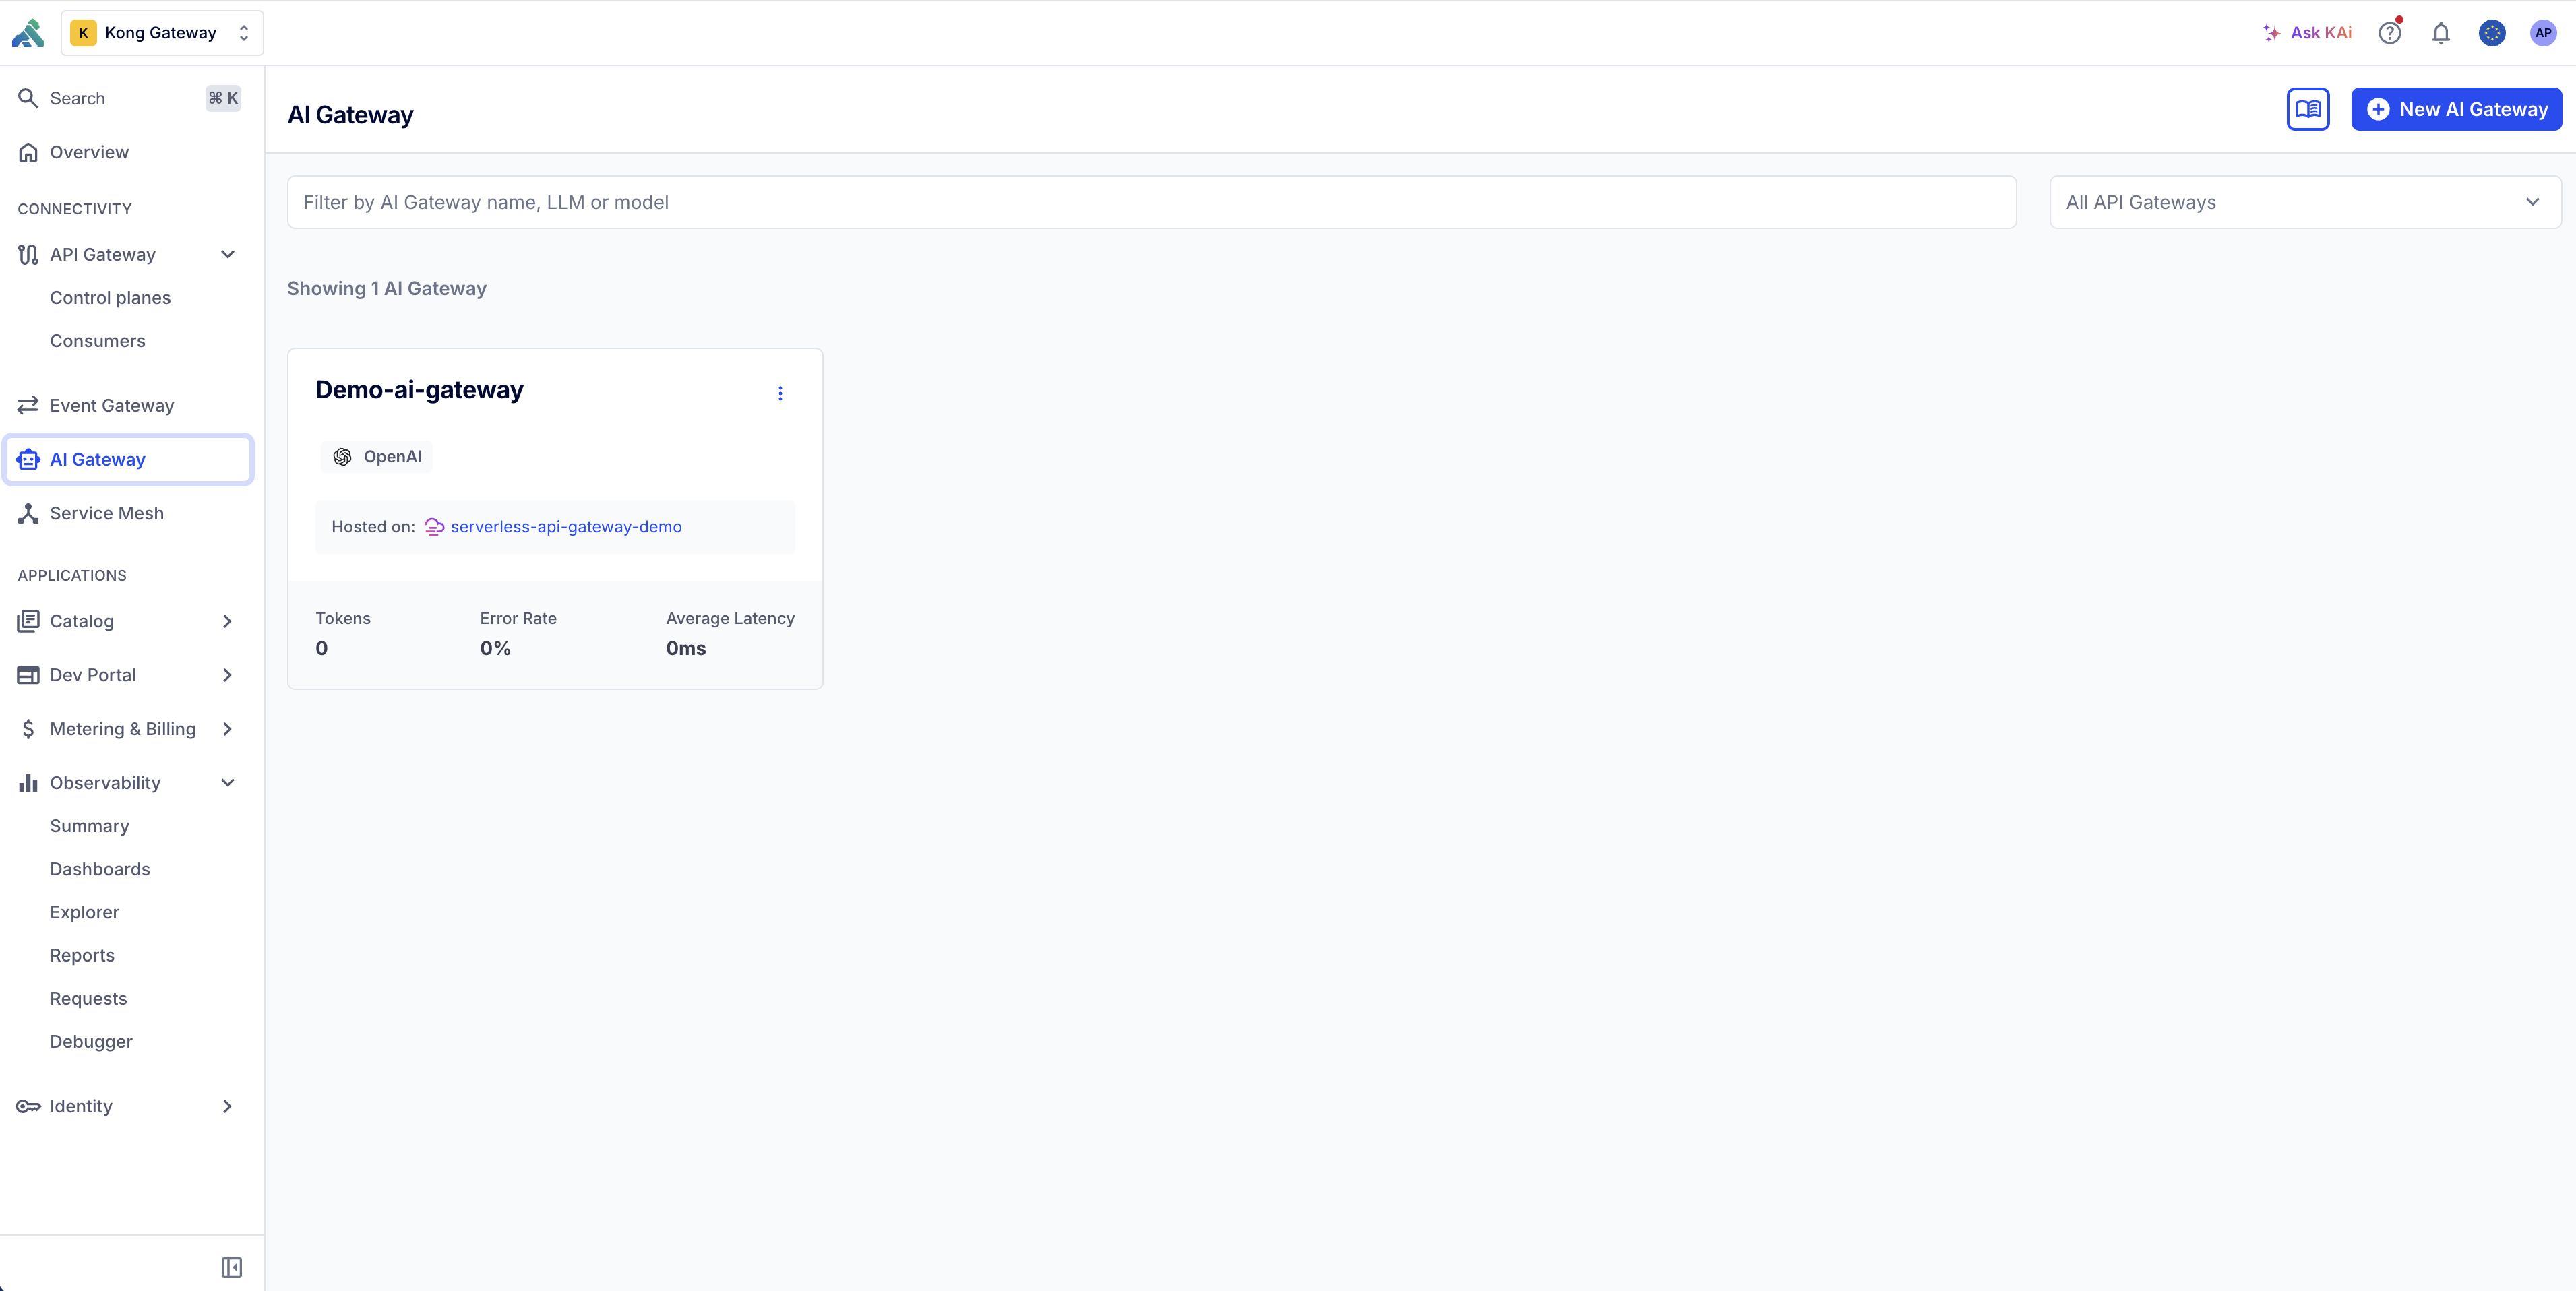This screenshot has height=1291, width=2576.
Task: Click the CONNECTIVITY section header
Action: (x=75, y=209)
